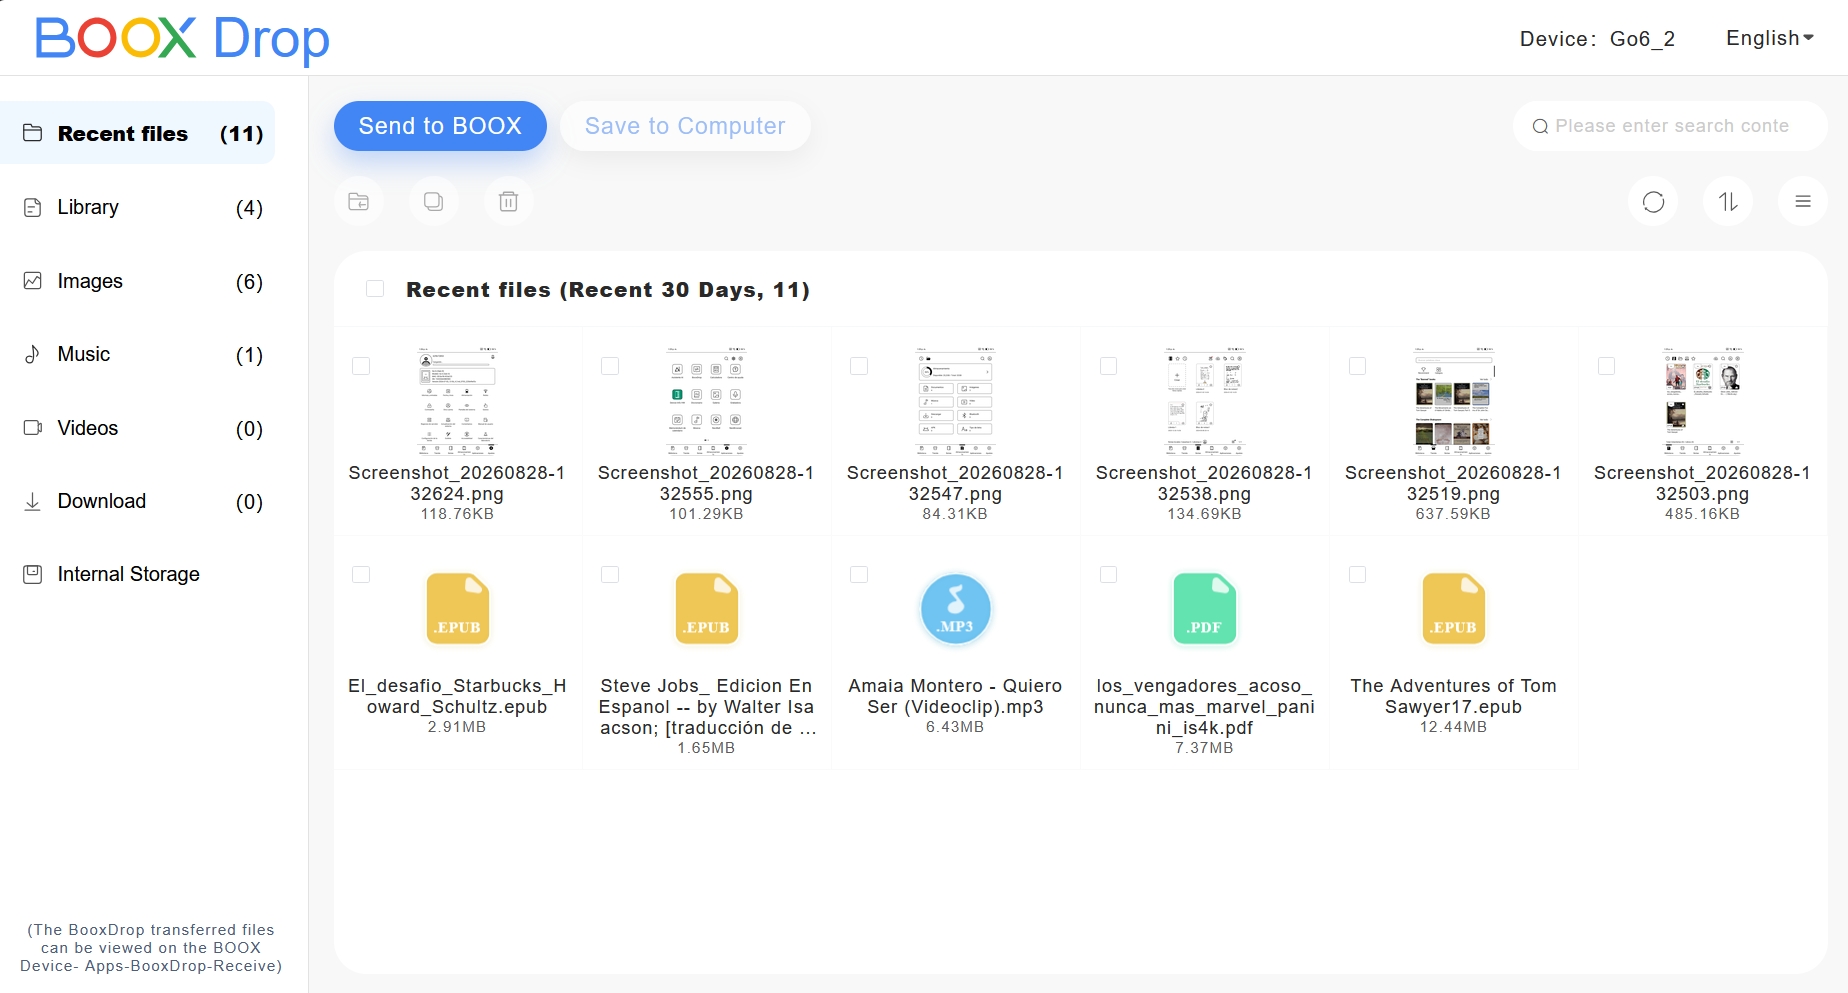Open los_vengadores PDF file icon
The width and height of the screenshot is (1848, 993).
1204,608
